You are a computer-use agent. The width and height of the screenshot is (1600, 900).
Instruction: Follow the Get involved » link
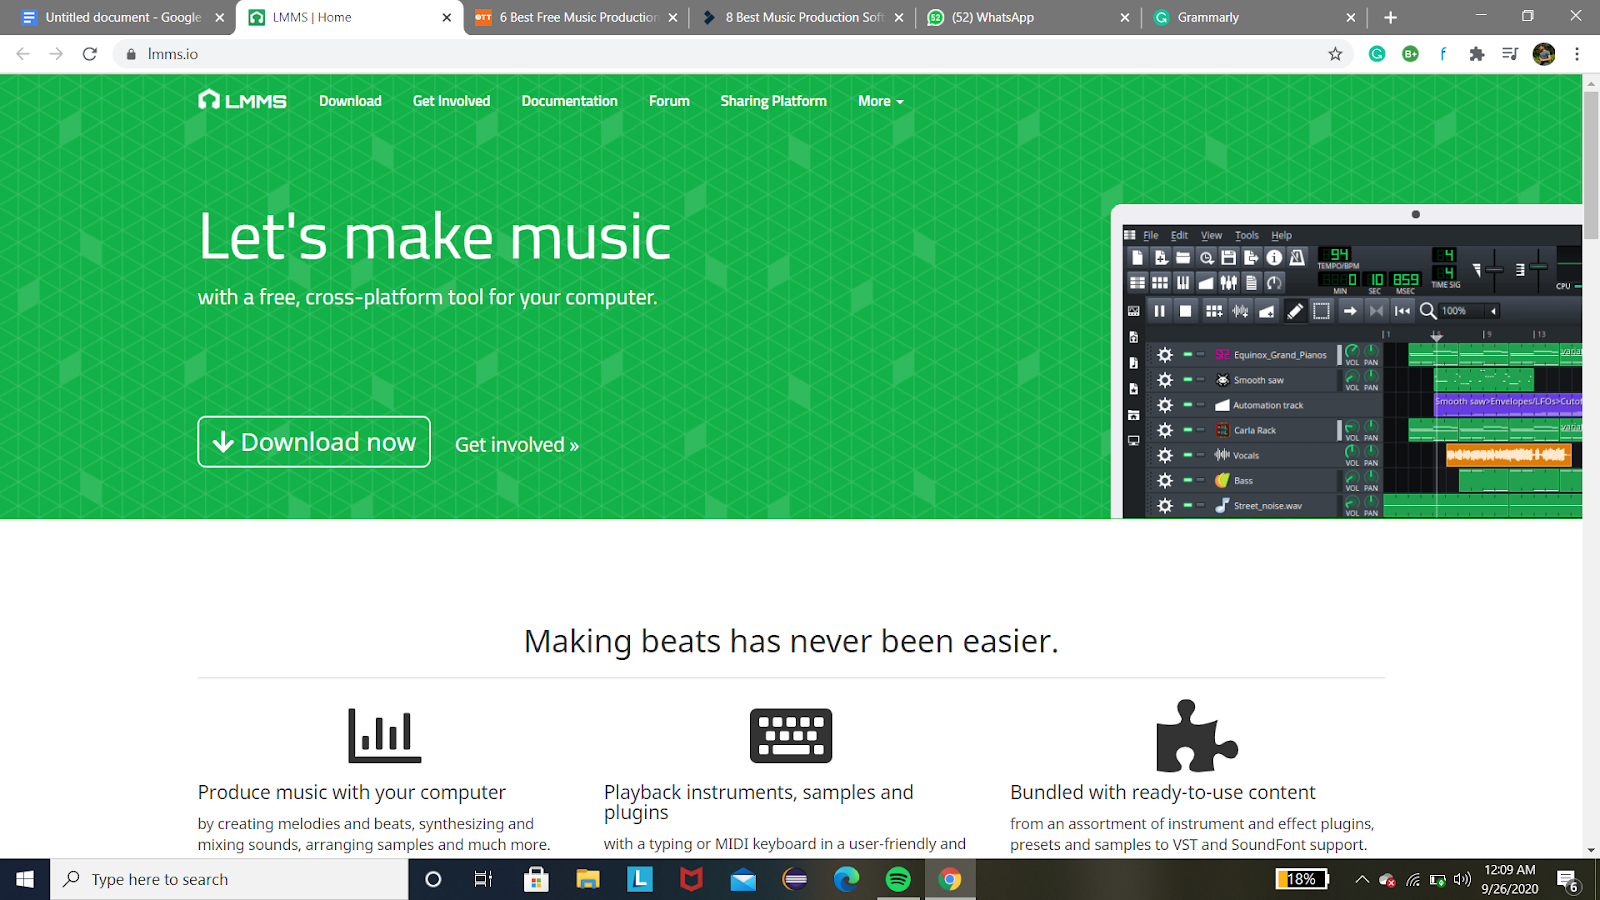[x=517, y=445]
